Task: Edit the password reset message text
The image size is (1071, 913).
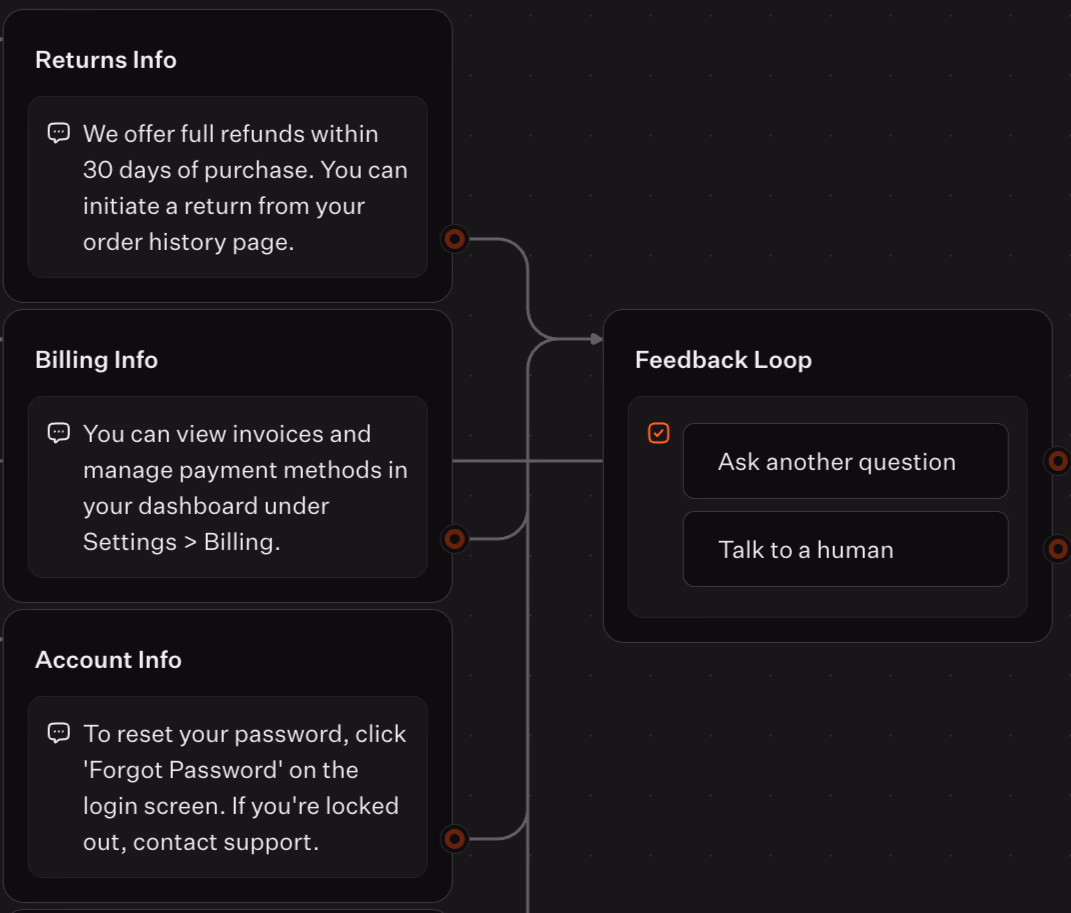Action: click(x=245, y=788)
